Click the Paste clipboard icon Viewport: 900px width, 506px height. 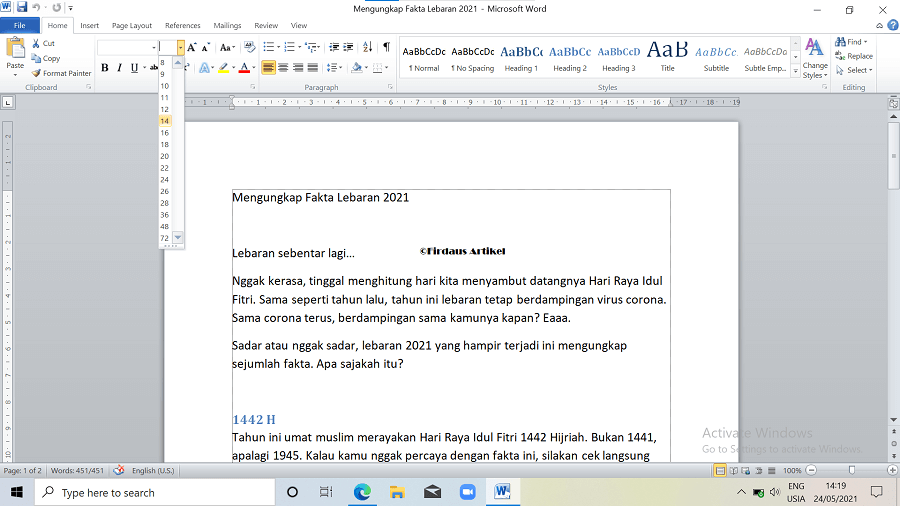pyautogui.click(x=15, y=49)
